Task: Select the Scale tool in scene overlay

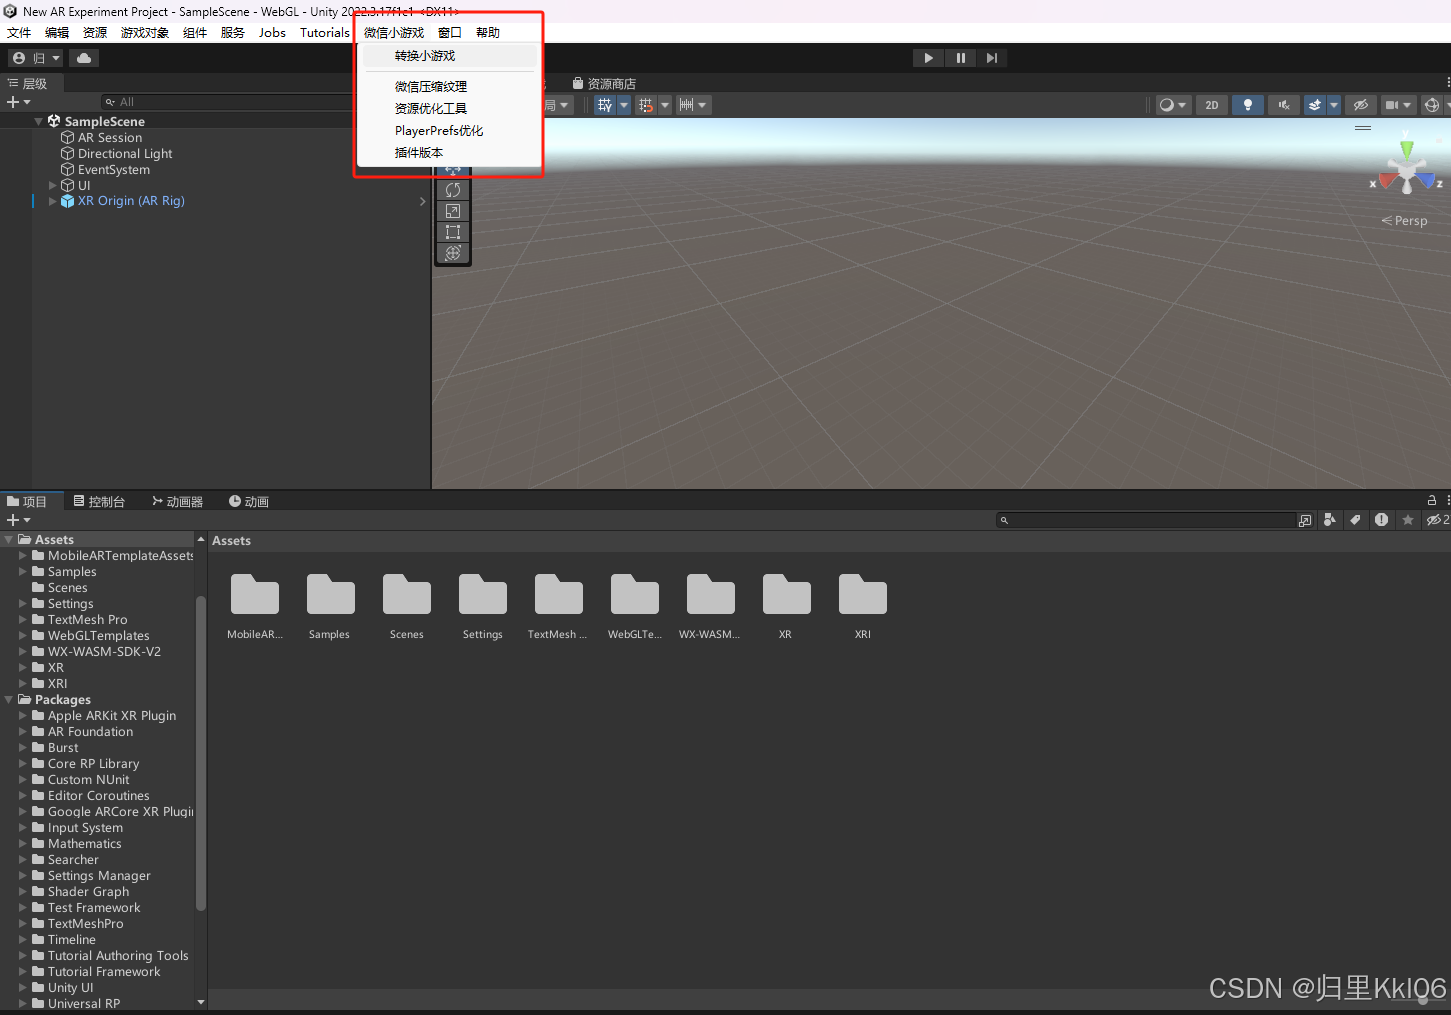Action: coord(453,211)
